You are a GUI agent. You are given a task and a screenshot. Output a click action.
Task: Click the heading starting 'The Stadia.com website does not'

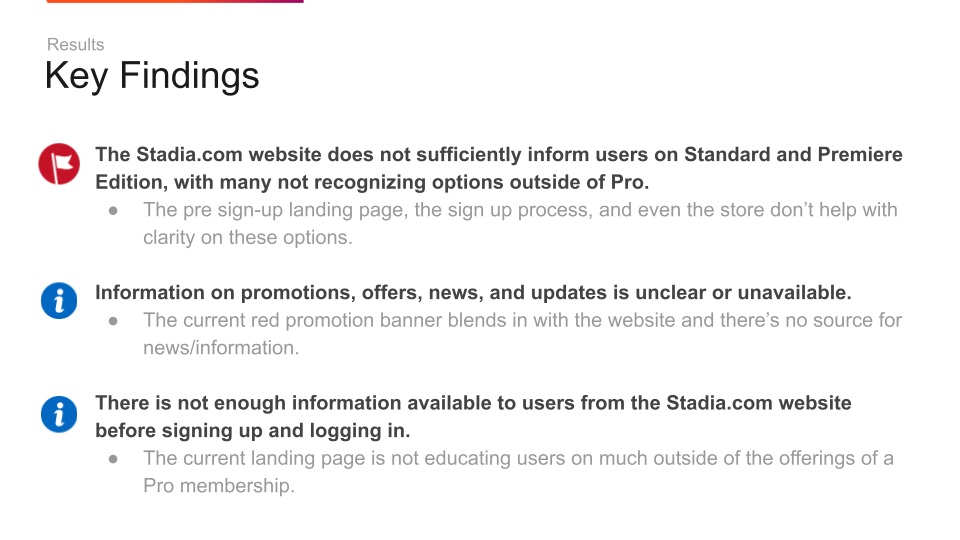(498, 154)
